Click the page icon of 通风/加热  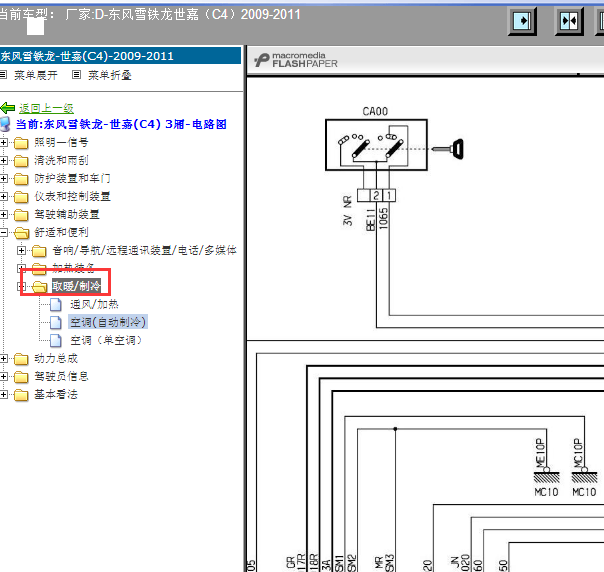[x=56, y=304]
